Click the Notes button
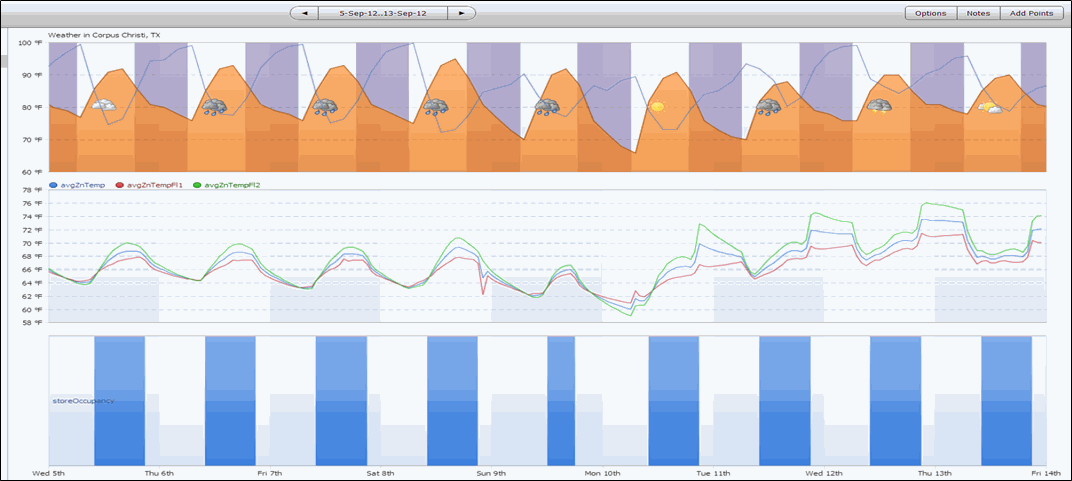The height and width of the screenshot is (481, 1072). tap(978, 13)
